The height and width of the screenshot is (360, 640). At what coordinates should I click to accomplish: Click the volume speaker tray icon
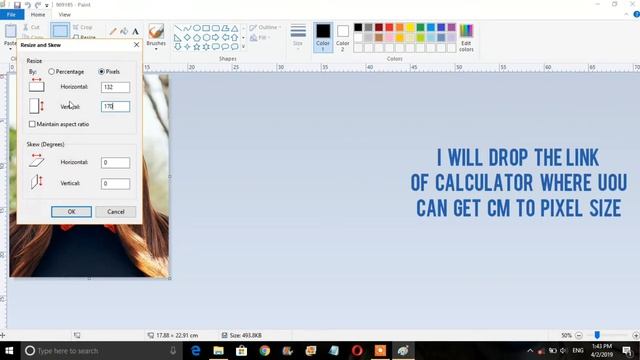click(563, 351)
